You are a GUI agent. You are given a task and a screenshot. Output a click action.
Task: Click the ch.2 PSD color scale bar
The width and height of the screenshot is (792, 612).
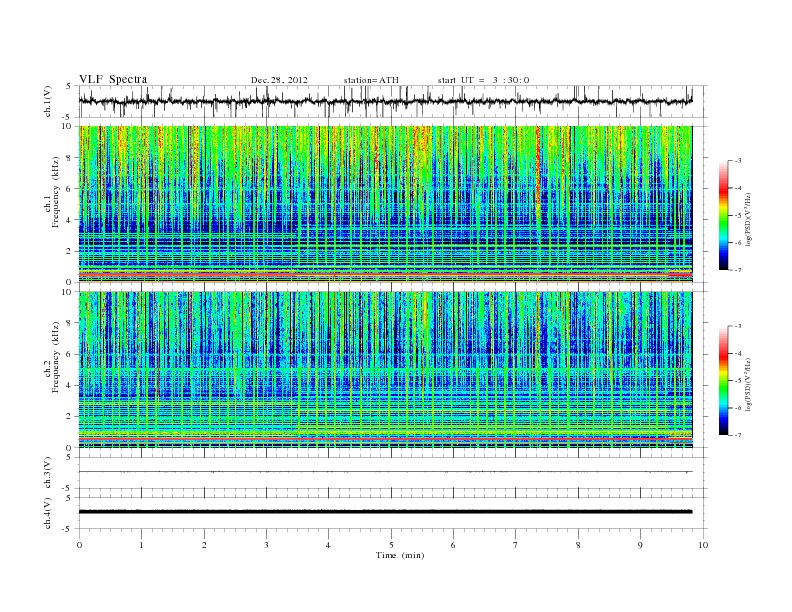[x=723, y=381]
